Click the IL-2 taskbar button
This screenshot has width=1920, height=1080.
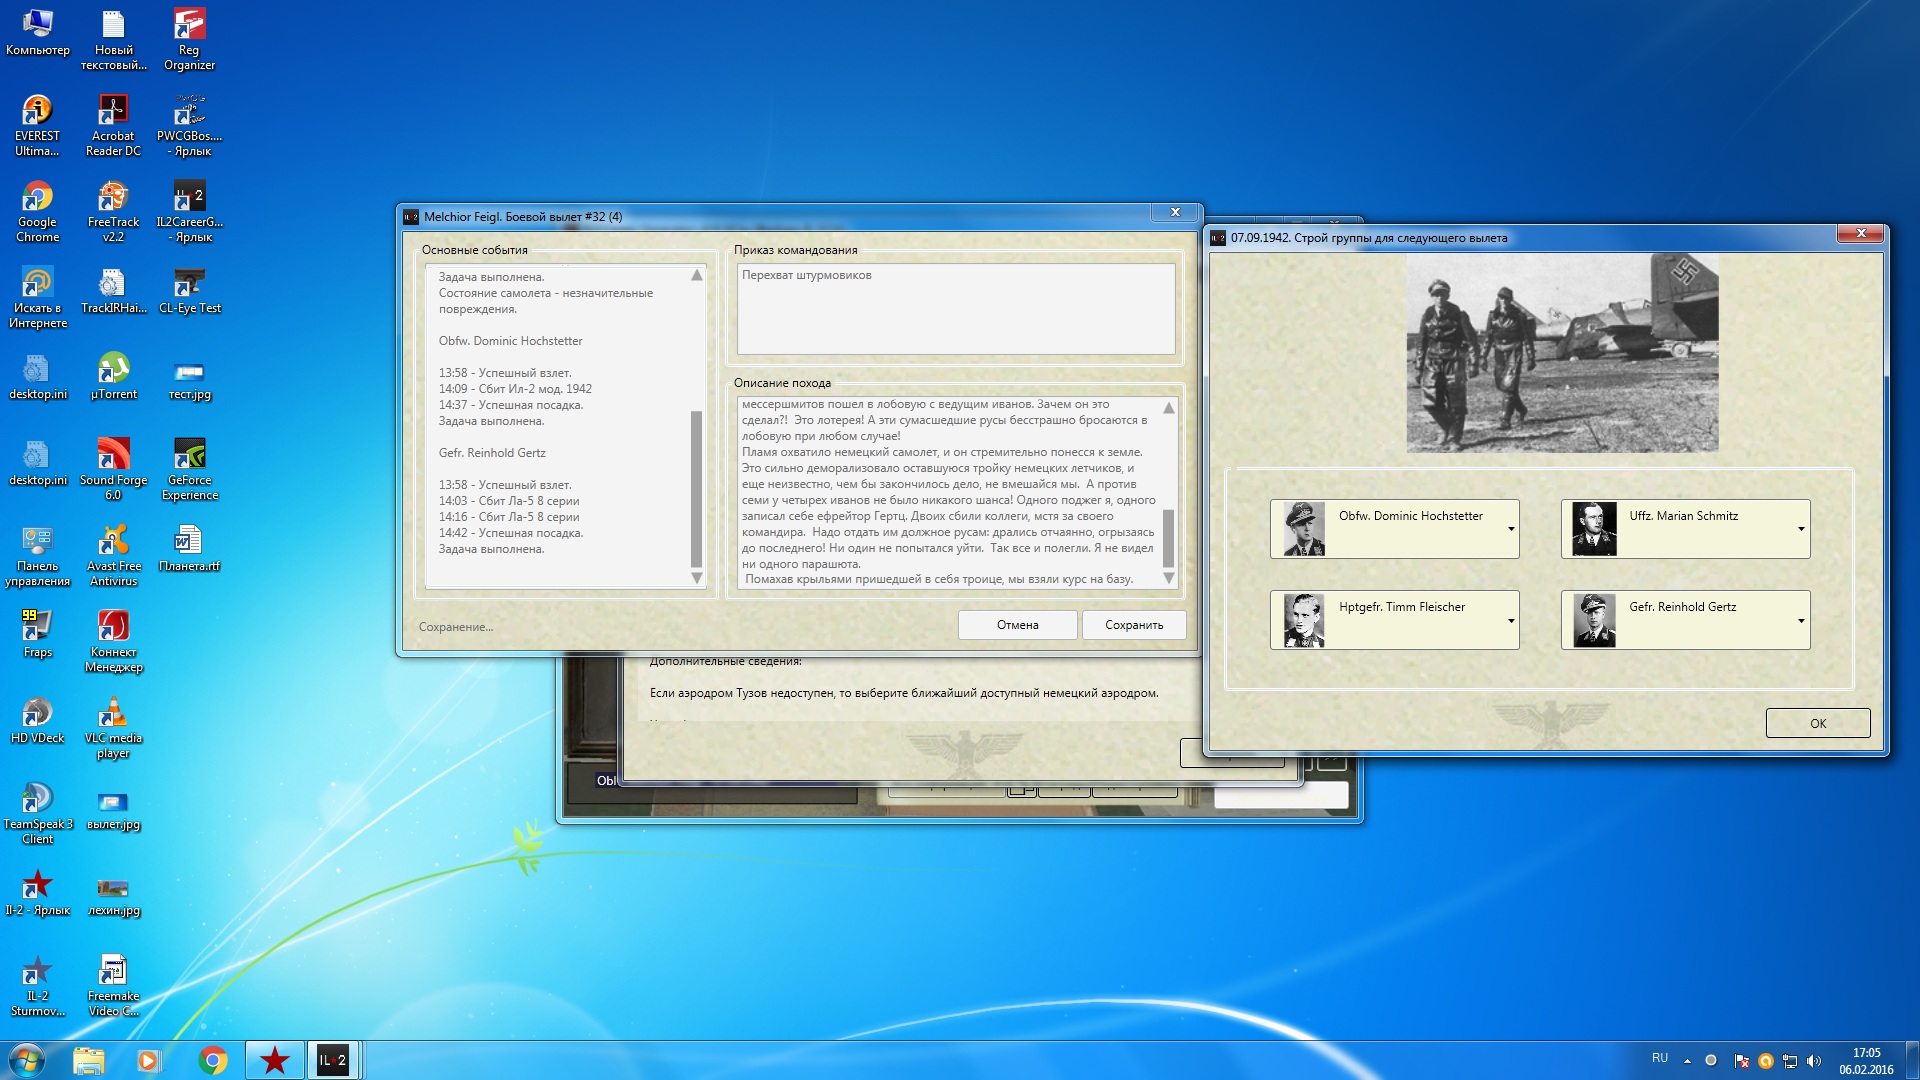(x=332, y=1060)
